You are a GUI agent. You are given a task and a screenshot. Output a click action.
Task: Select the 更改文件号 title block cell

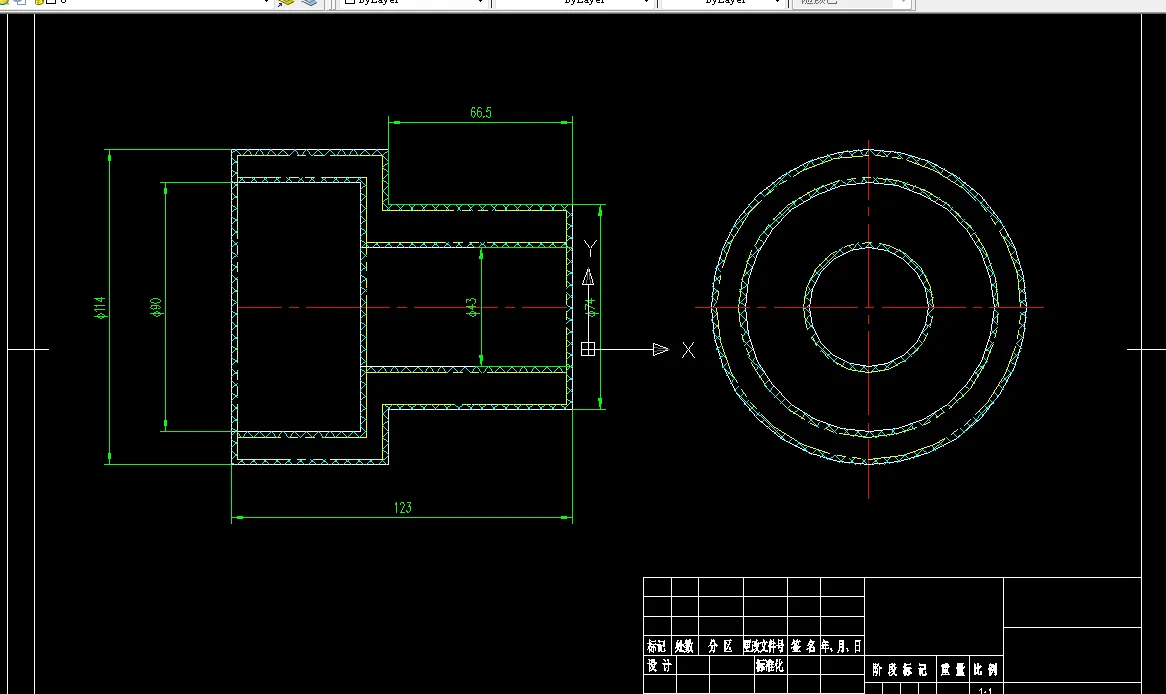(764, 646)
